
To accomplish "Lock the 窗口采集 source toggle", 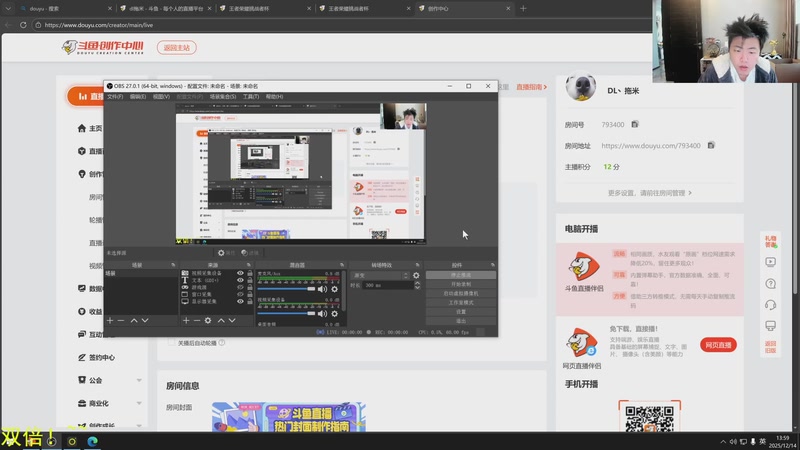I will pyautogui.click(x=250, y=294).
